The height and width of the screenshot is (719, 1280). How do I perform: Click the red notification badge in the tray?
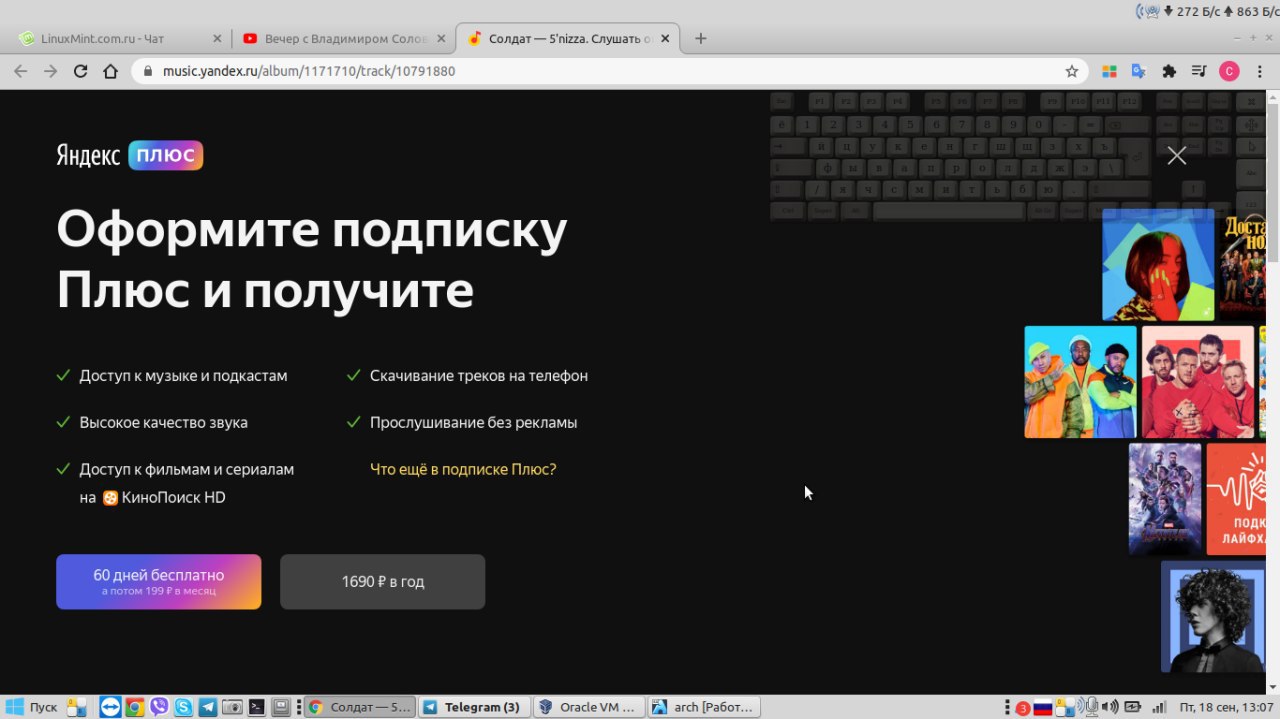click(1023, 708)
